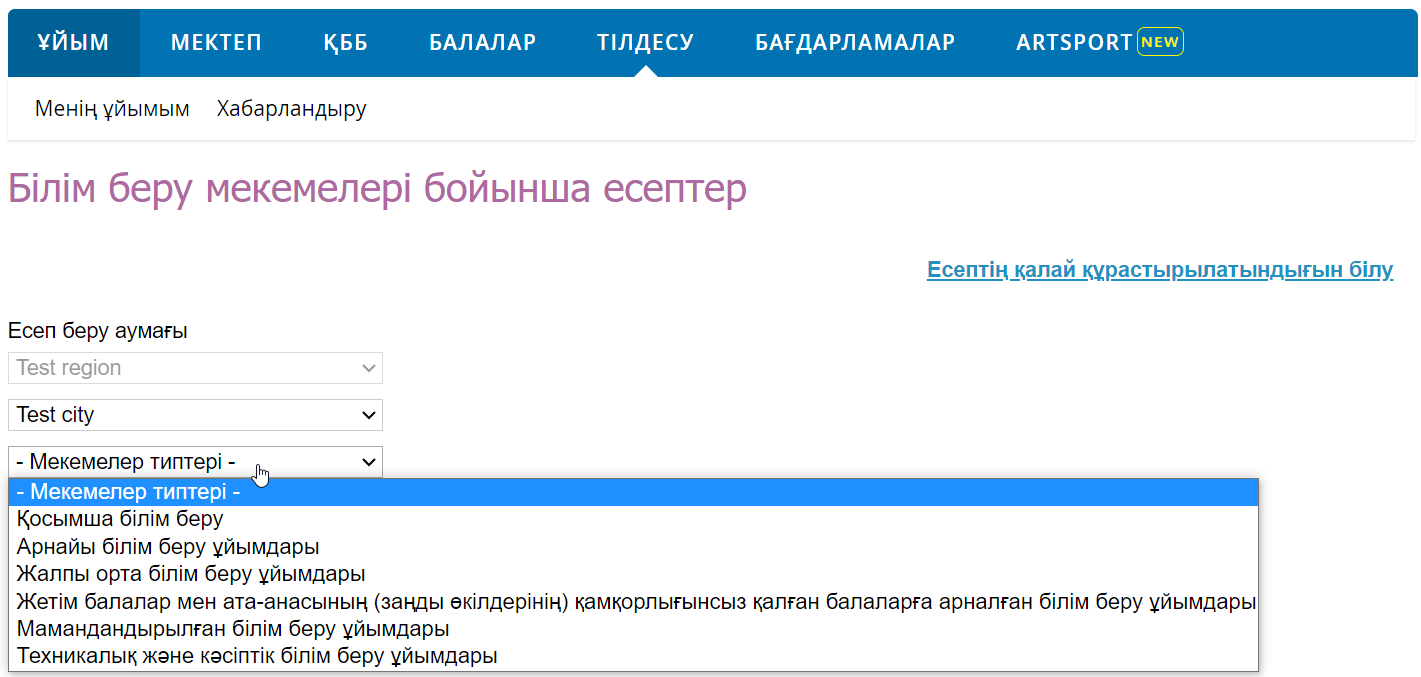Switch to the МЕКТЕП tab

point(216,43)
